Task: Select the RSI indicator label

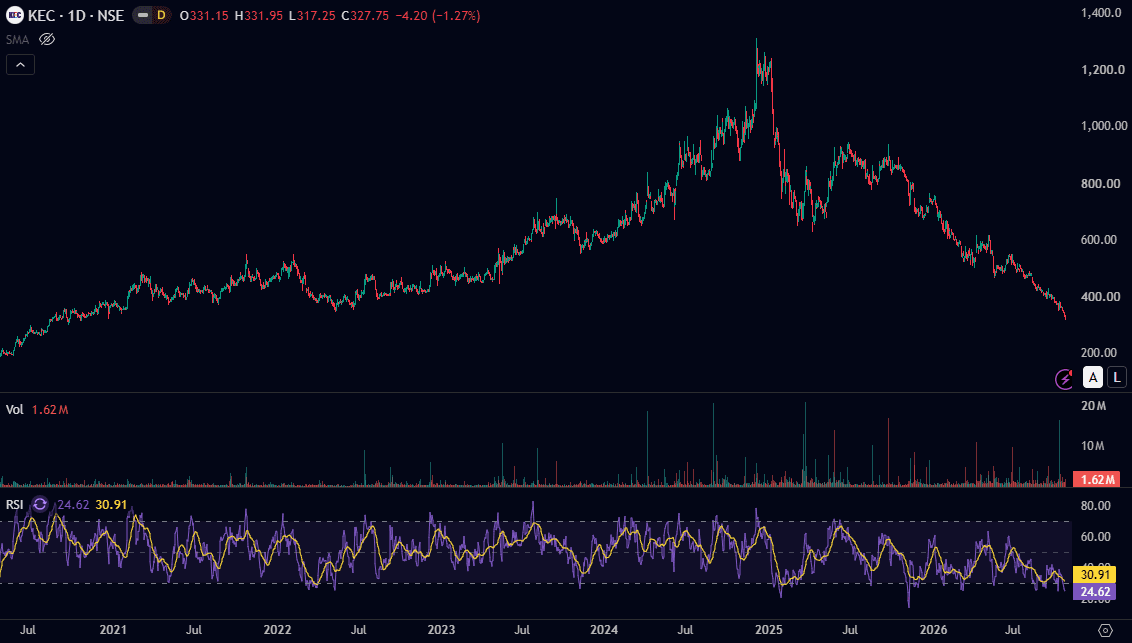Action: click(14, 504)
